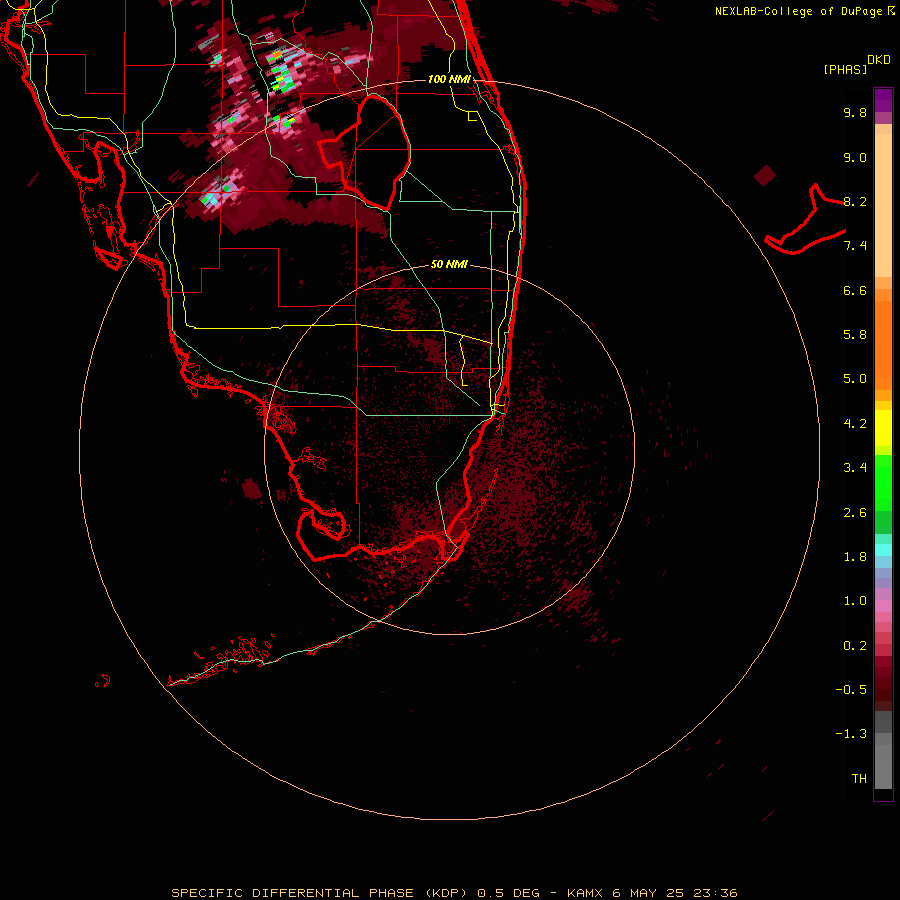Click the isolated dark red square echo offshore
The height and width of the screenshot is (900, 900).
click(765, 176)
